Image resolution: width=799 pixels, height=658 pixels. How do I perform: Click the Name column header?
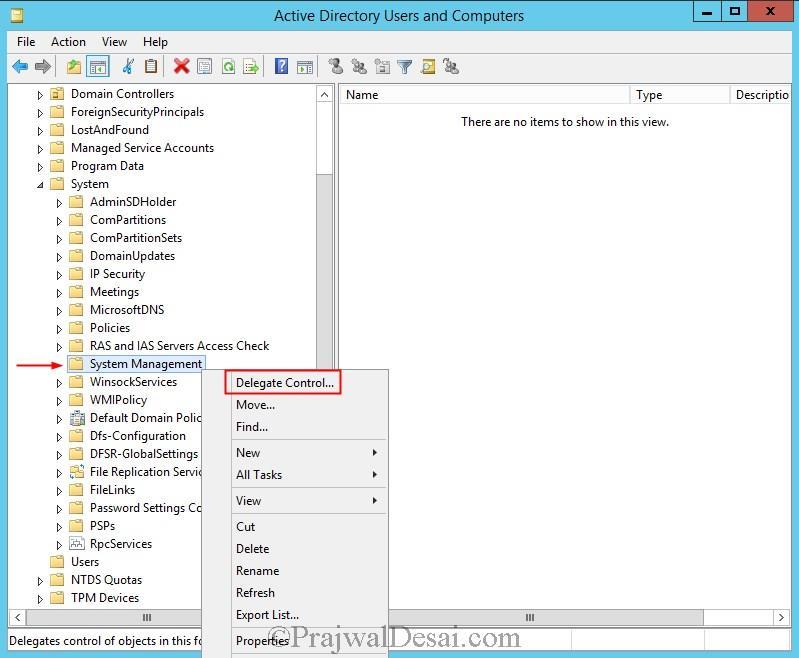click(485, 95)
